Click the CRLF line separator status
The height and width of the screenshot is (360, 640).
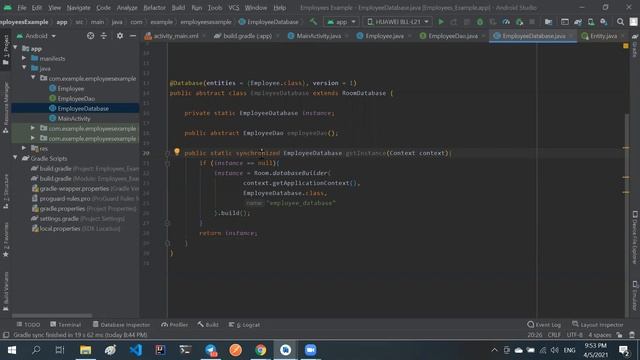coord(554,335)
